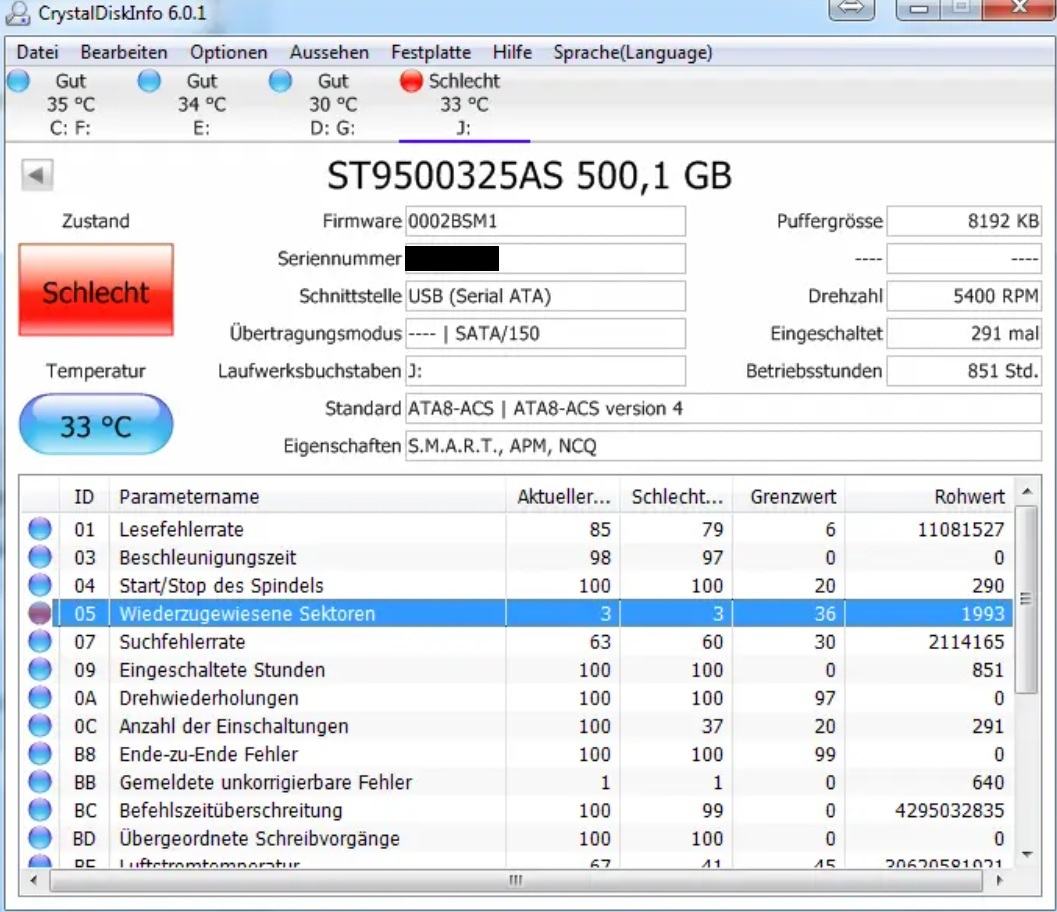
Task: Select the Suchfehlerrate row name
Action: [x=182, y=642]
